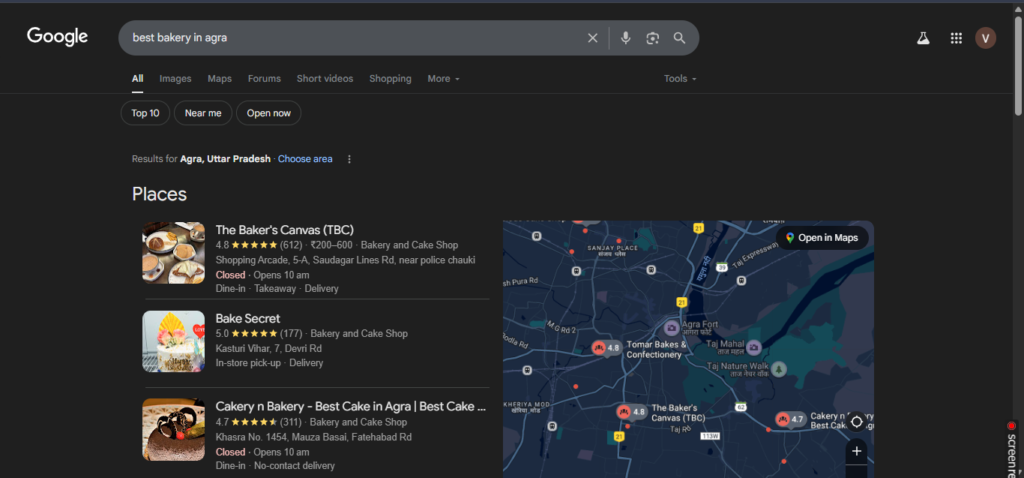Open Google account profile avatar
Viewport: 1024px width, 478px height.
986,38
